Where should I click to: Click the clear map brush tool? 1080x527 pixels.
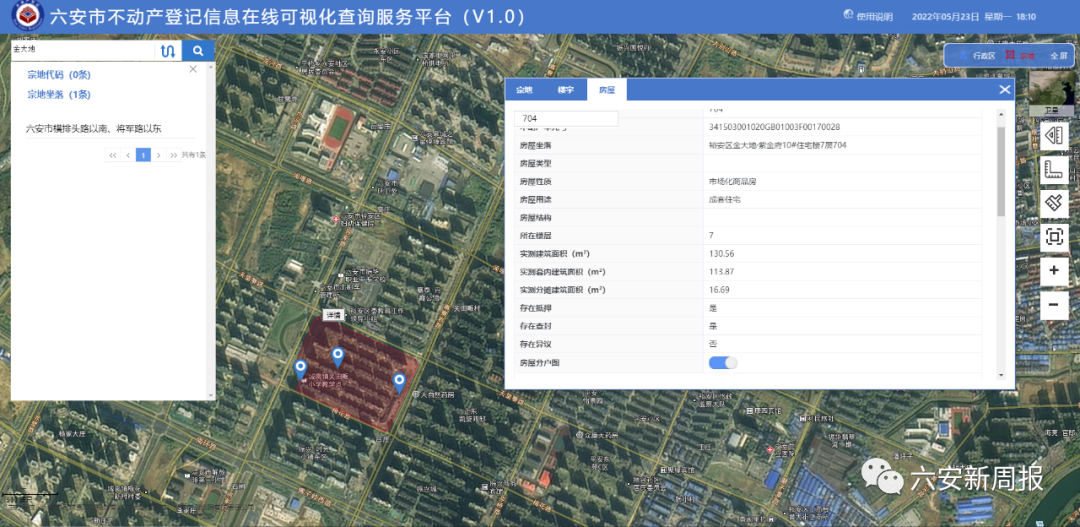[1054, 203]
